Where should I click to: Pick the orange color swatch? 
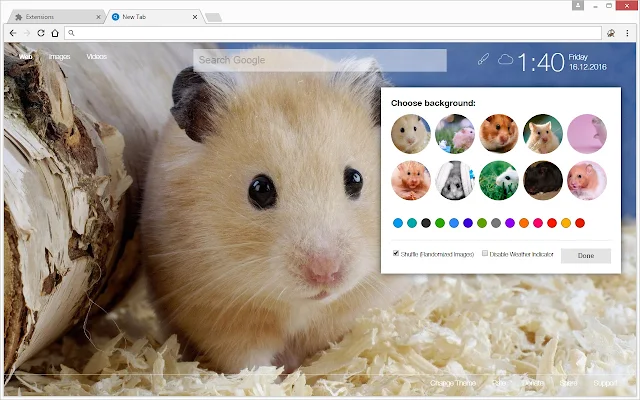tap(524, 223)
